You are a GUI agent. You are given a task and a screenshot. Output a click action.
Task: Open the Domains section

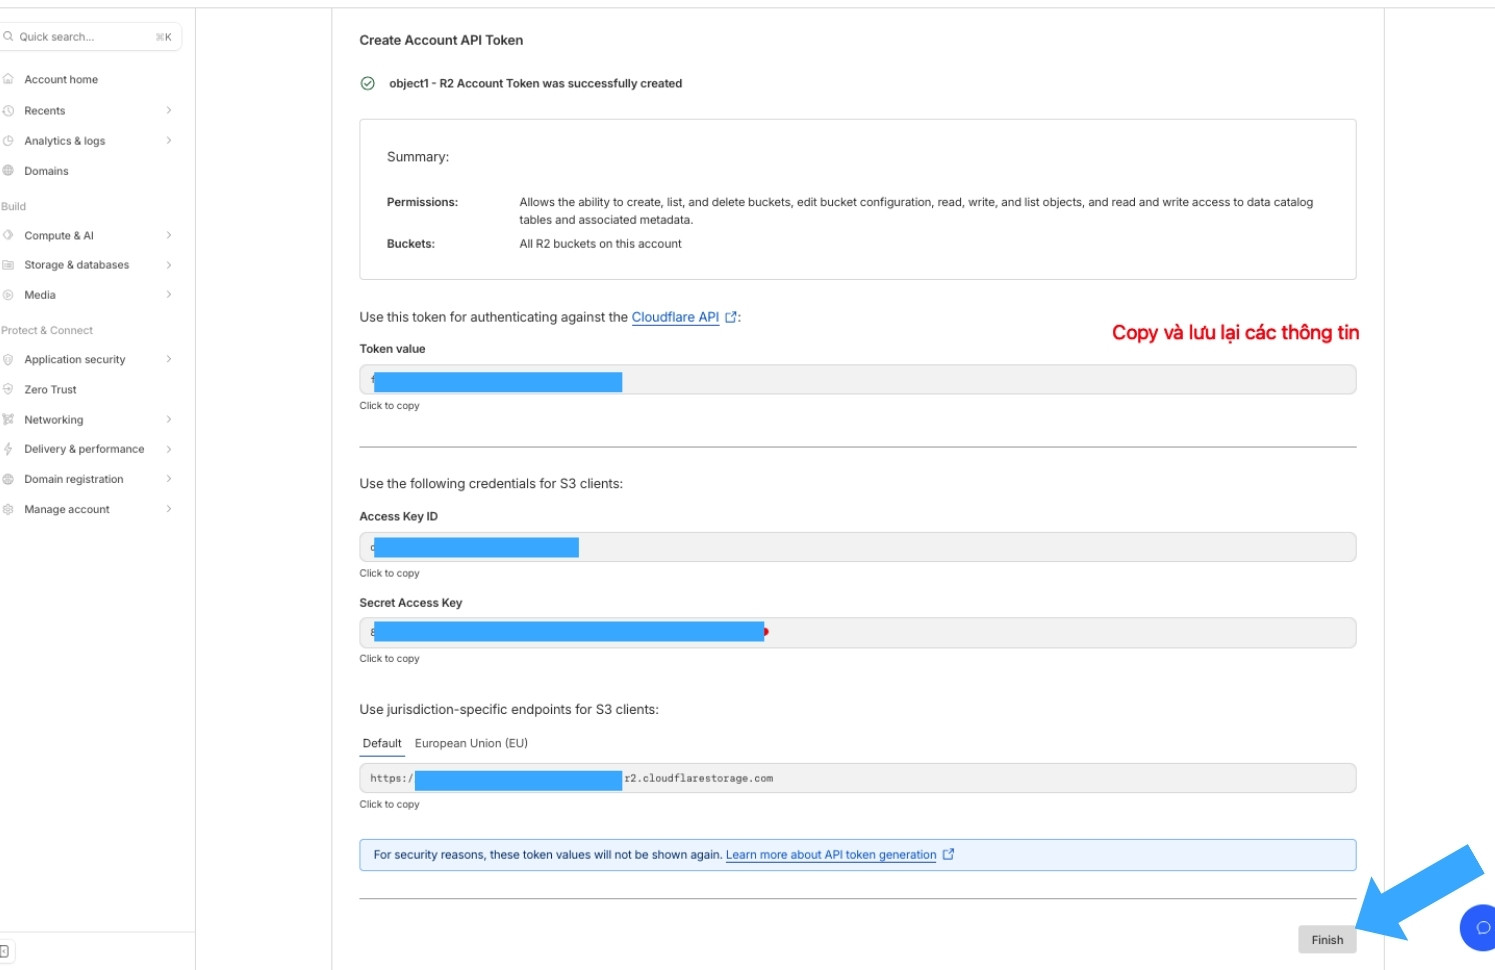[48, 171]
